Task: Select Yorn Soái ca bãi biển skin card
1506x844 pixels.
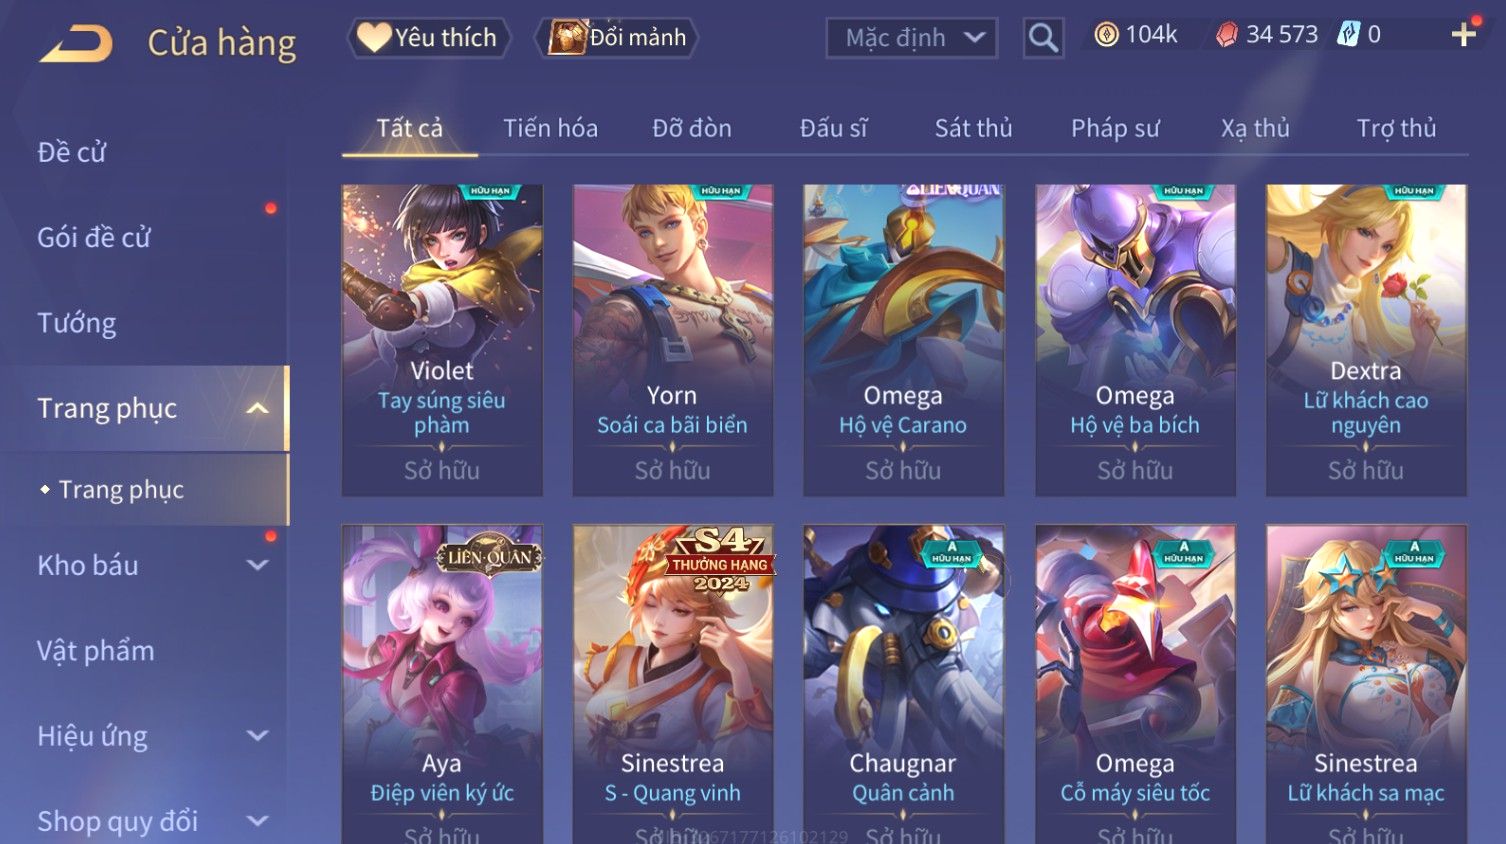Action: click(672, 340)
